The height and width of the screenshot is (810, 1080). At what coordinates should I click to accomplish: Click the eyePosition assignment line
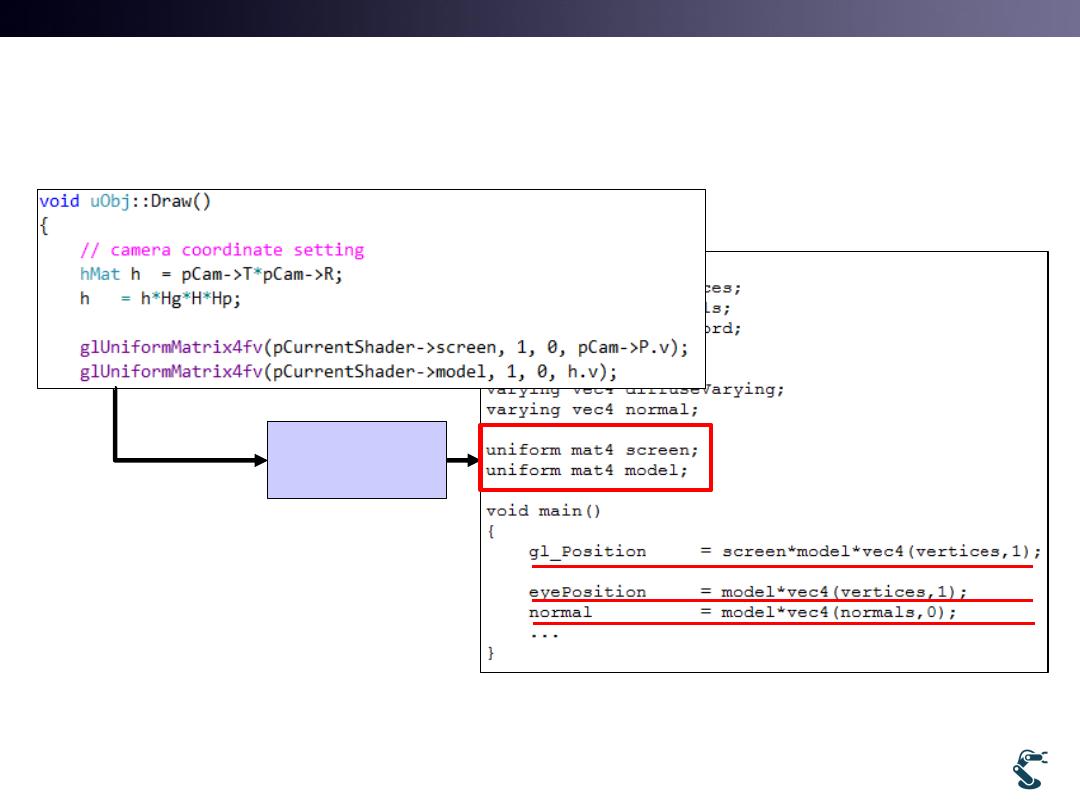pos(748,592)
